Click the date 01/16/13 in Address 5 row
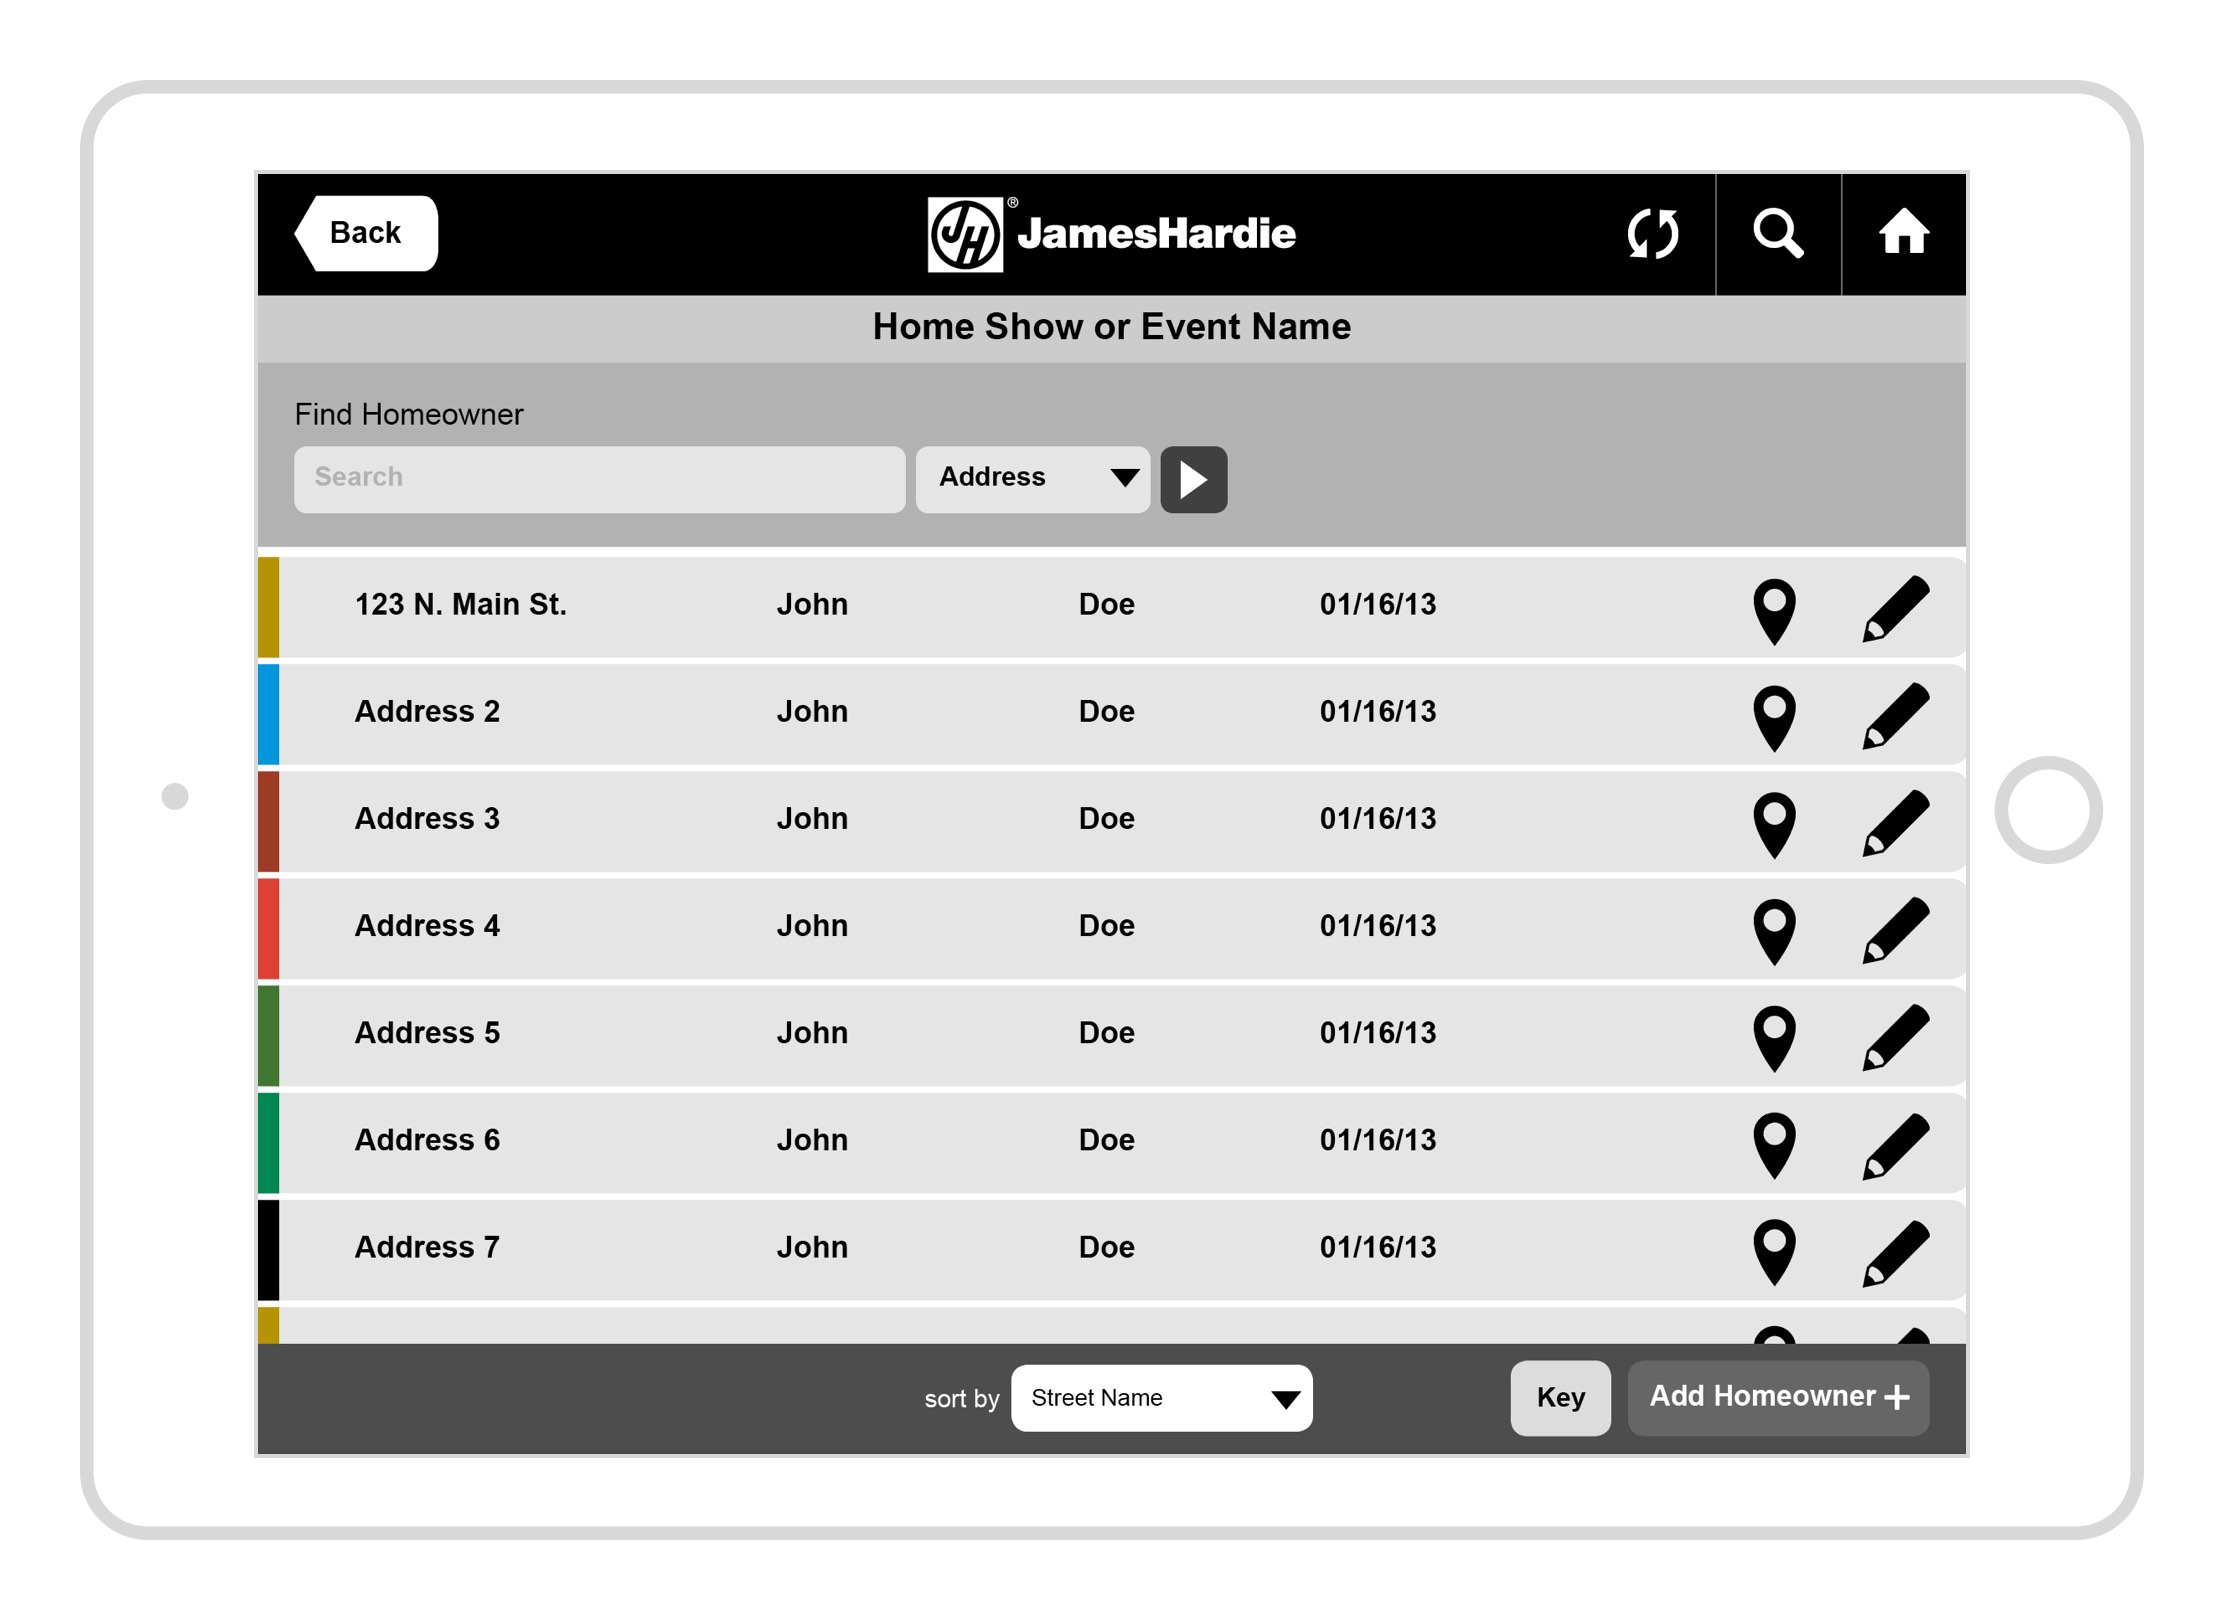This screenshot has width=2224, height=1620. tap(1377, 1032)
